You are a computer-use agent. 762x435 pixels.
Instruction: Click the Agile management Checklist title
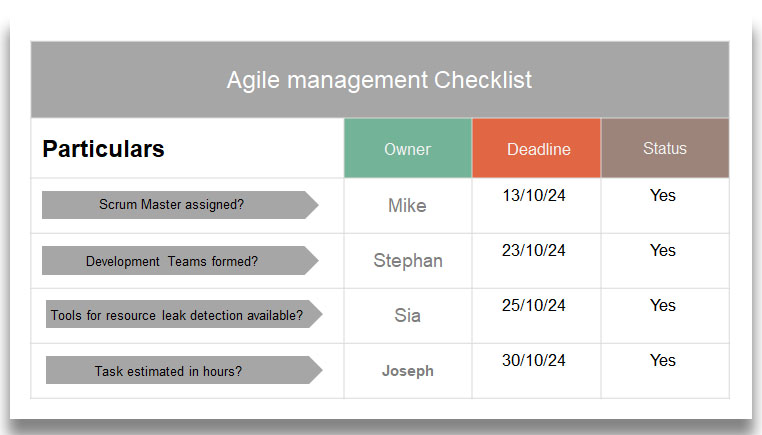pyautogui.click(x=379, y=80)
